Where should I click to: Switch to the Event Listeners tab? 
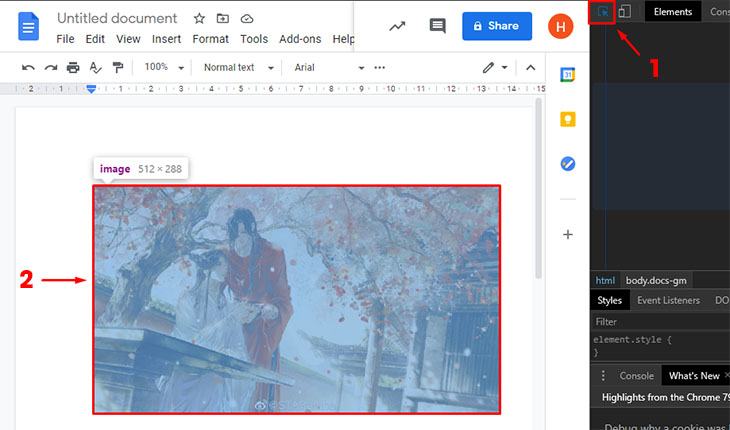pos(668,300)
